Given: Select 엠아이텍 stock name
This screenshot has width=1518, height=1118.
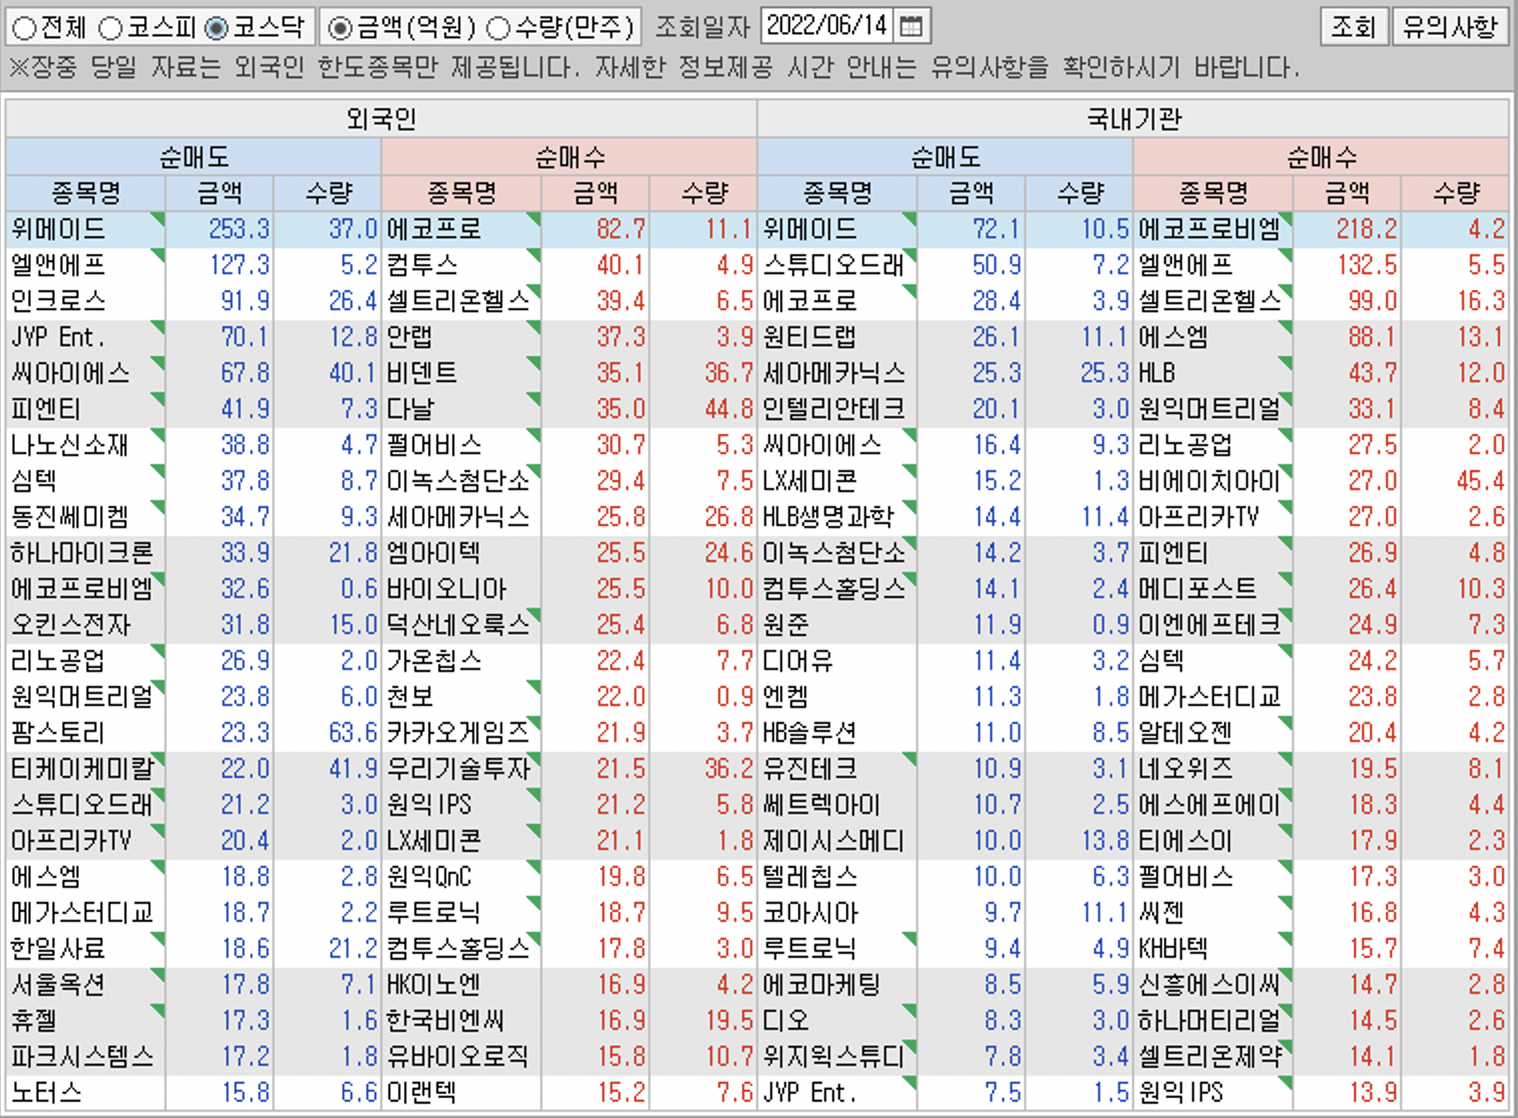Looking at the screenshot, I should click(x=434, y=553).
